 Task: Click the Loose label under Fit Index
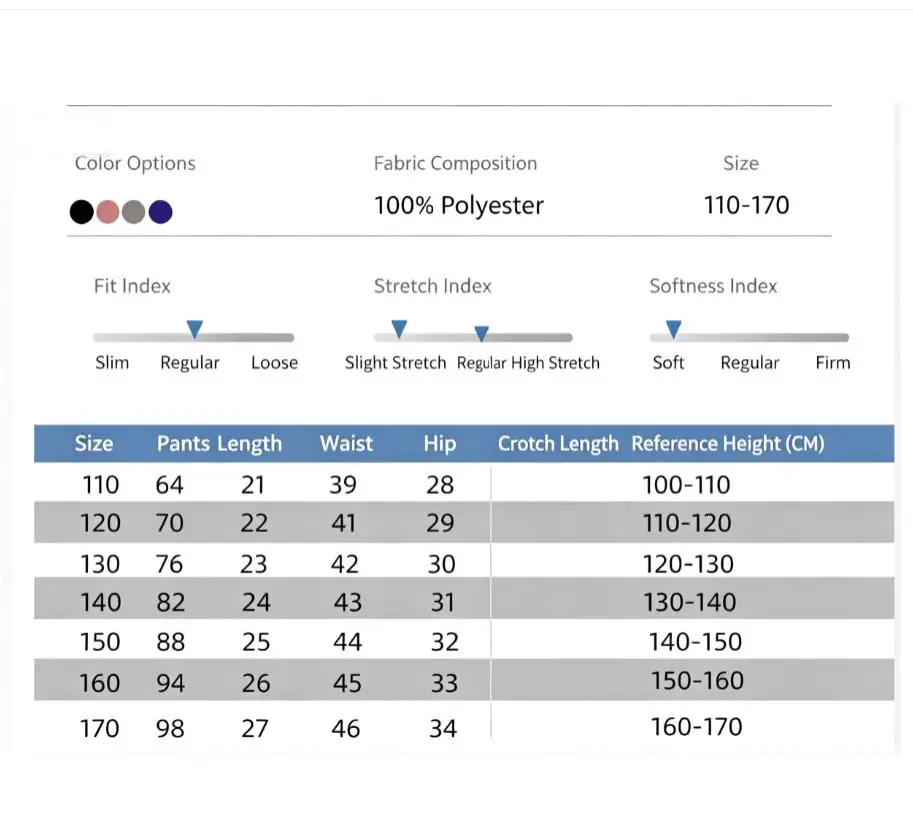pyautogui.click(x=274, y=363)
